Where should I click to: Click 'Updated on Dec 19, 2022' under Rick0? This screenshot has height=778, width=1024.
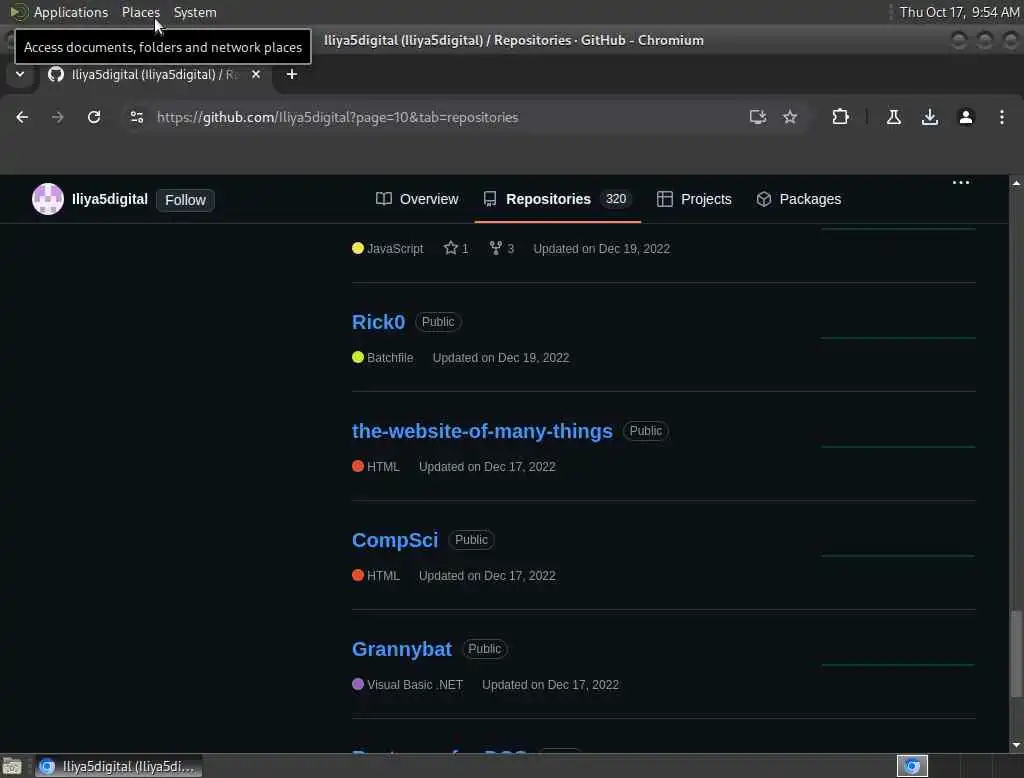[501, 358]
